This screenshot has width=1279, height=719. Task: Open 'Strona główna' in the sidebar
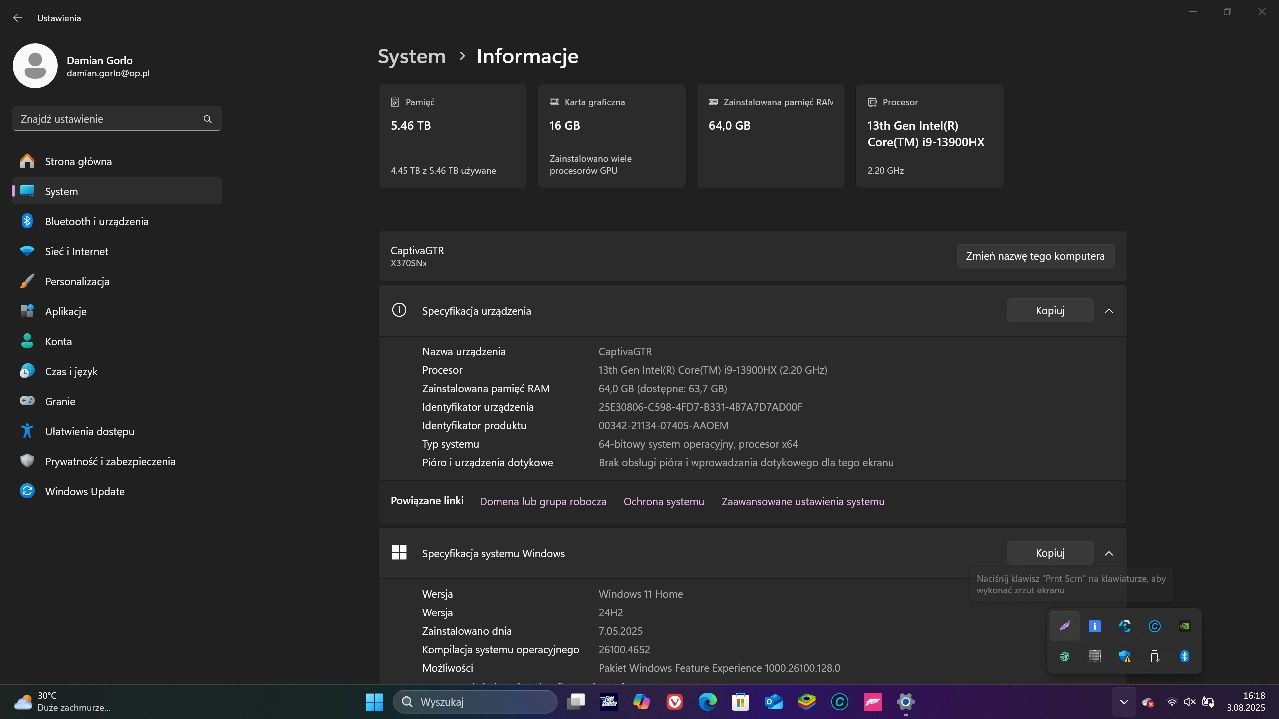point(117,161)
